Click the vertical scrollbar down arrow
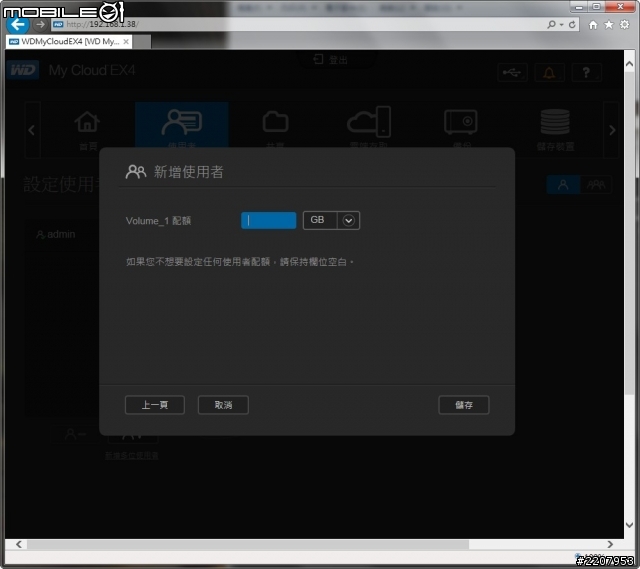The width and height of the screenshot is (640, 569). pos(629,525)
